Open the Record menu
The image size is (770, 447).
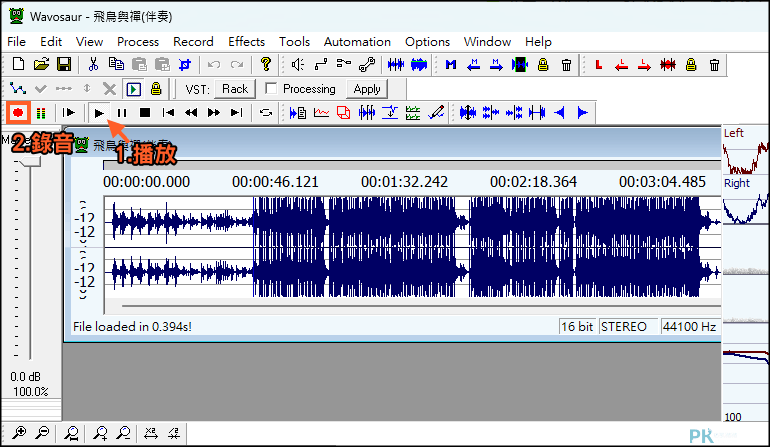click(193, 42)
